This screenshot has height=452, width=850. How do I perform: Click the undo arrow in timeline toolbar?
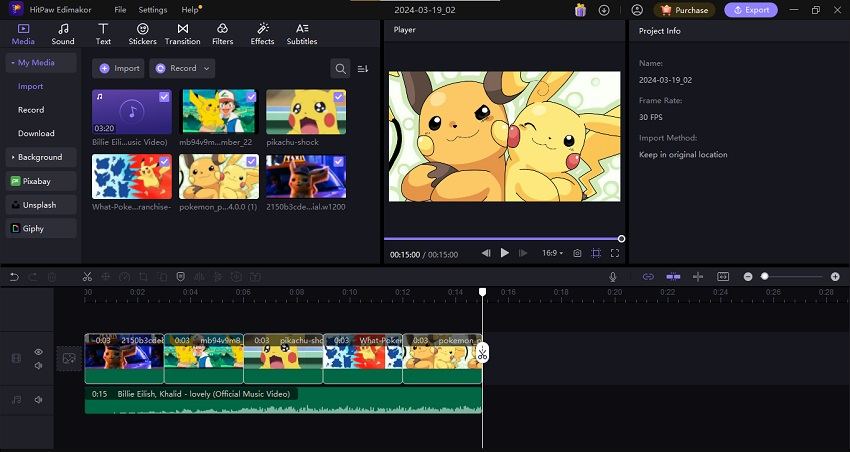14,276
